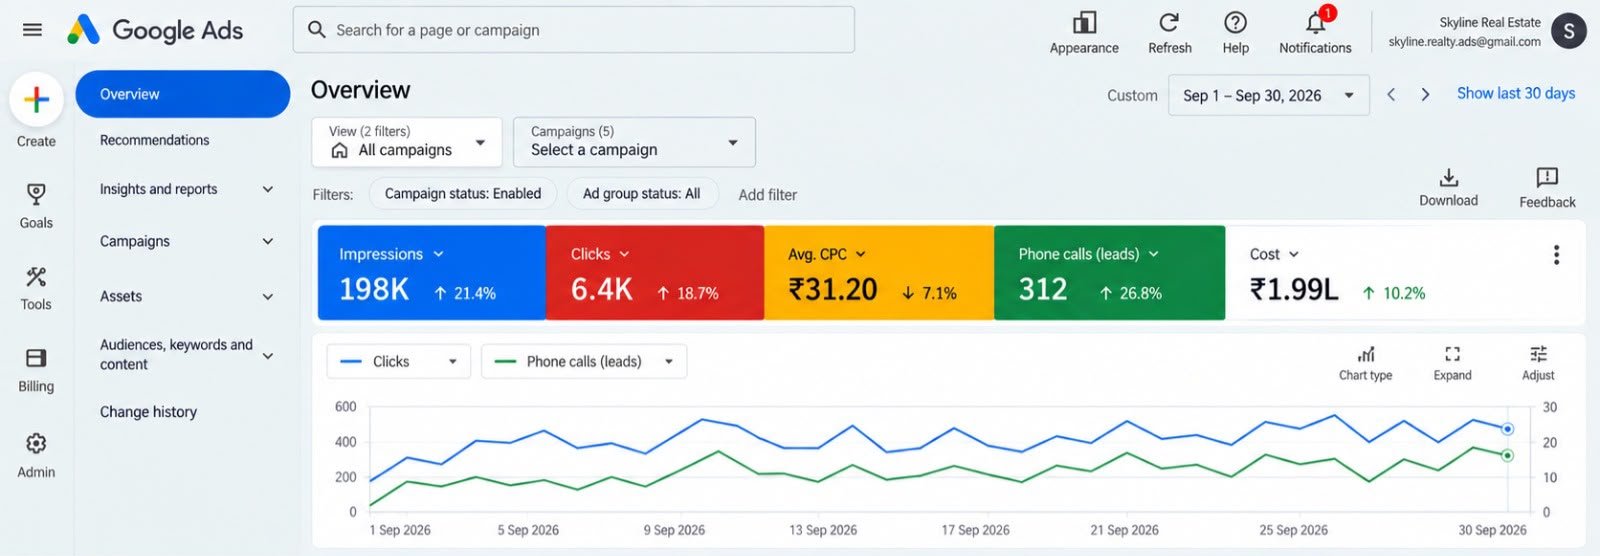Select the blue Impressions scorecard
Screen dimensions: 1600x556
click(x=432, y=273)
